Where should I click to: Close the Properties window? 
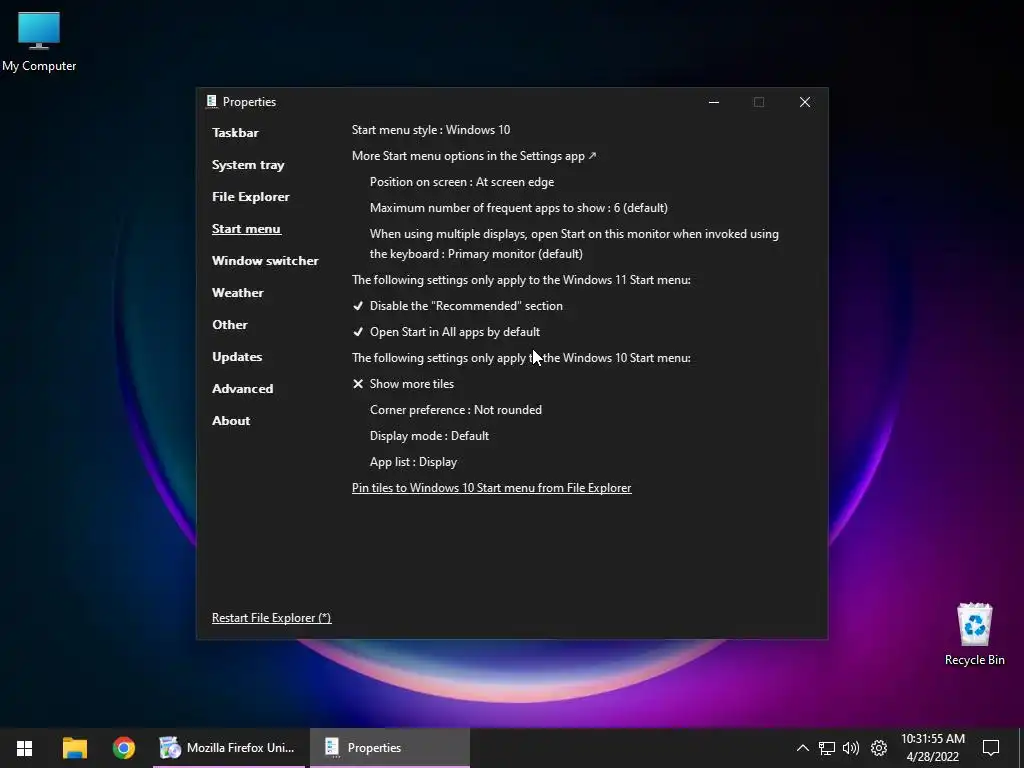click(805, 102)
